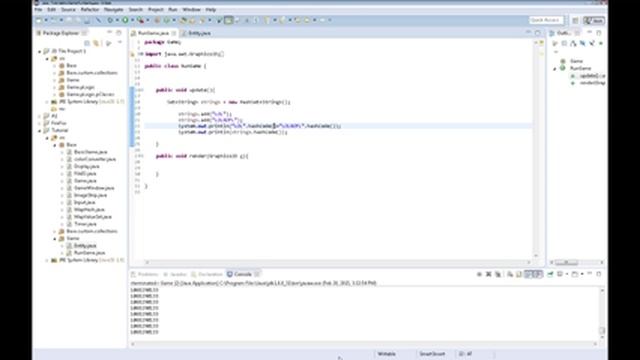Image resolution: width=640 pixels, height=360 pixels.
Task: Select BasicGame.java in Package Explorer
Action: point(90,152)
